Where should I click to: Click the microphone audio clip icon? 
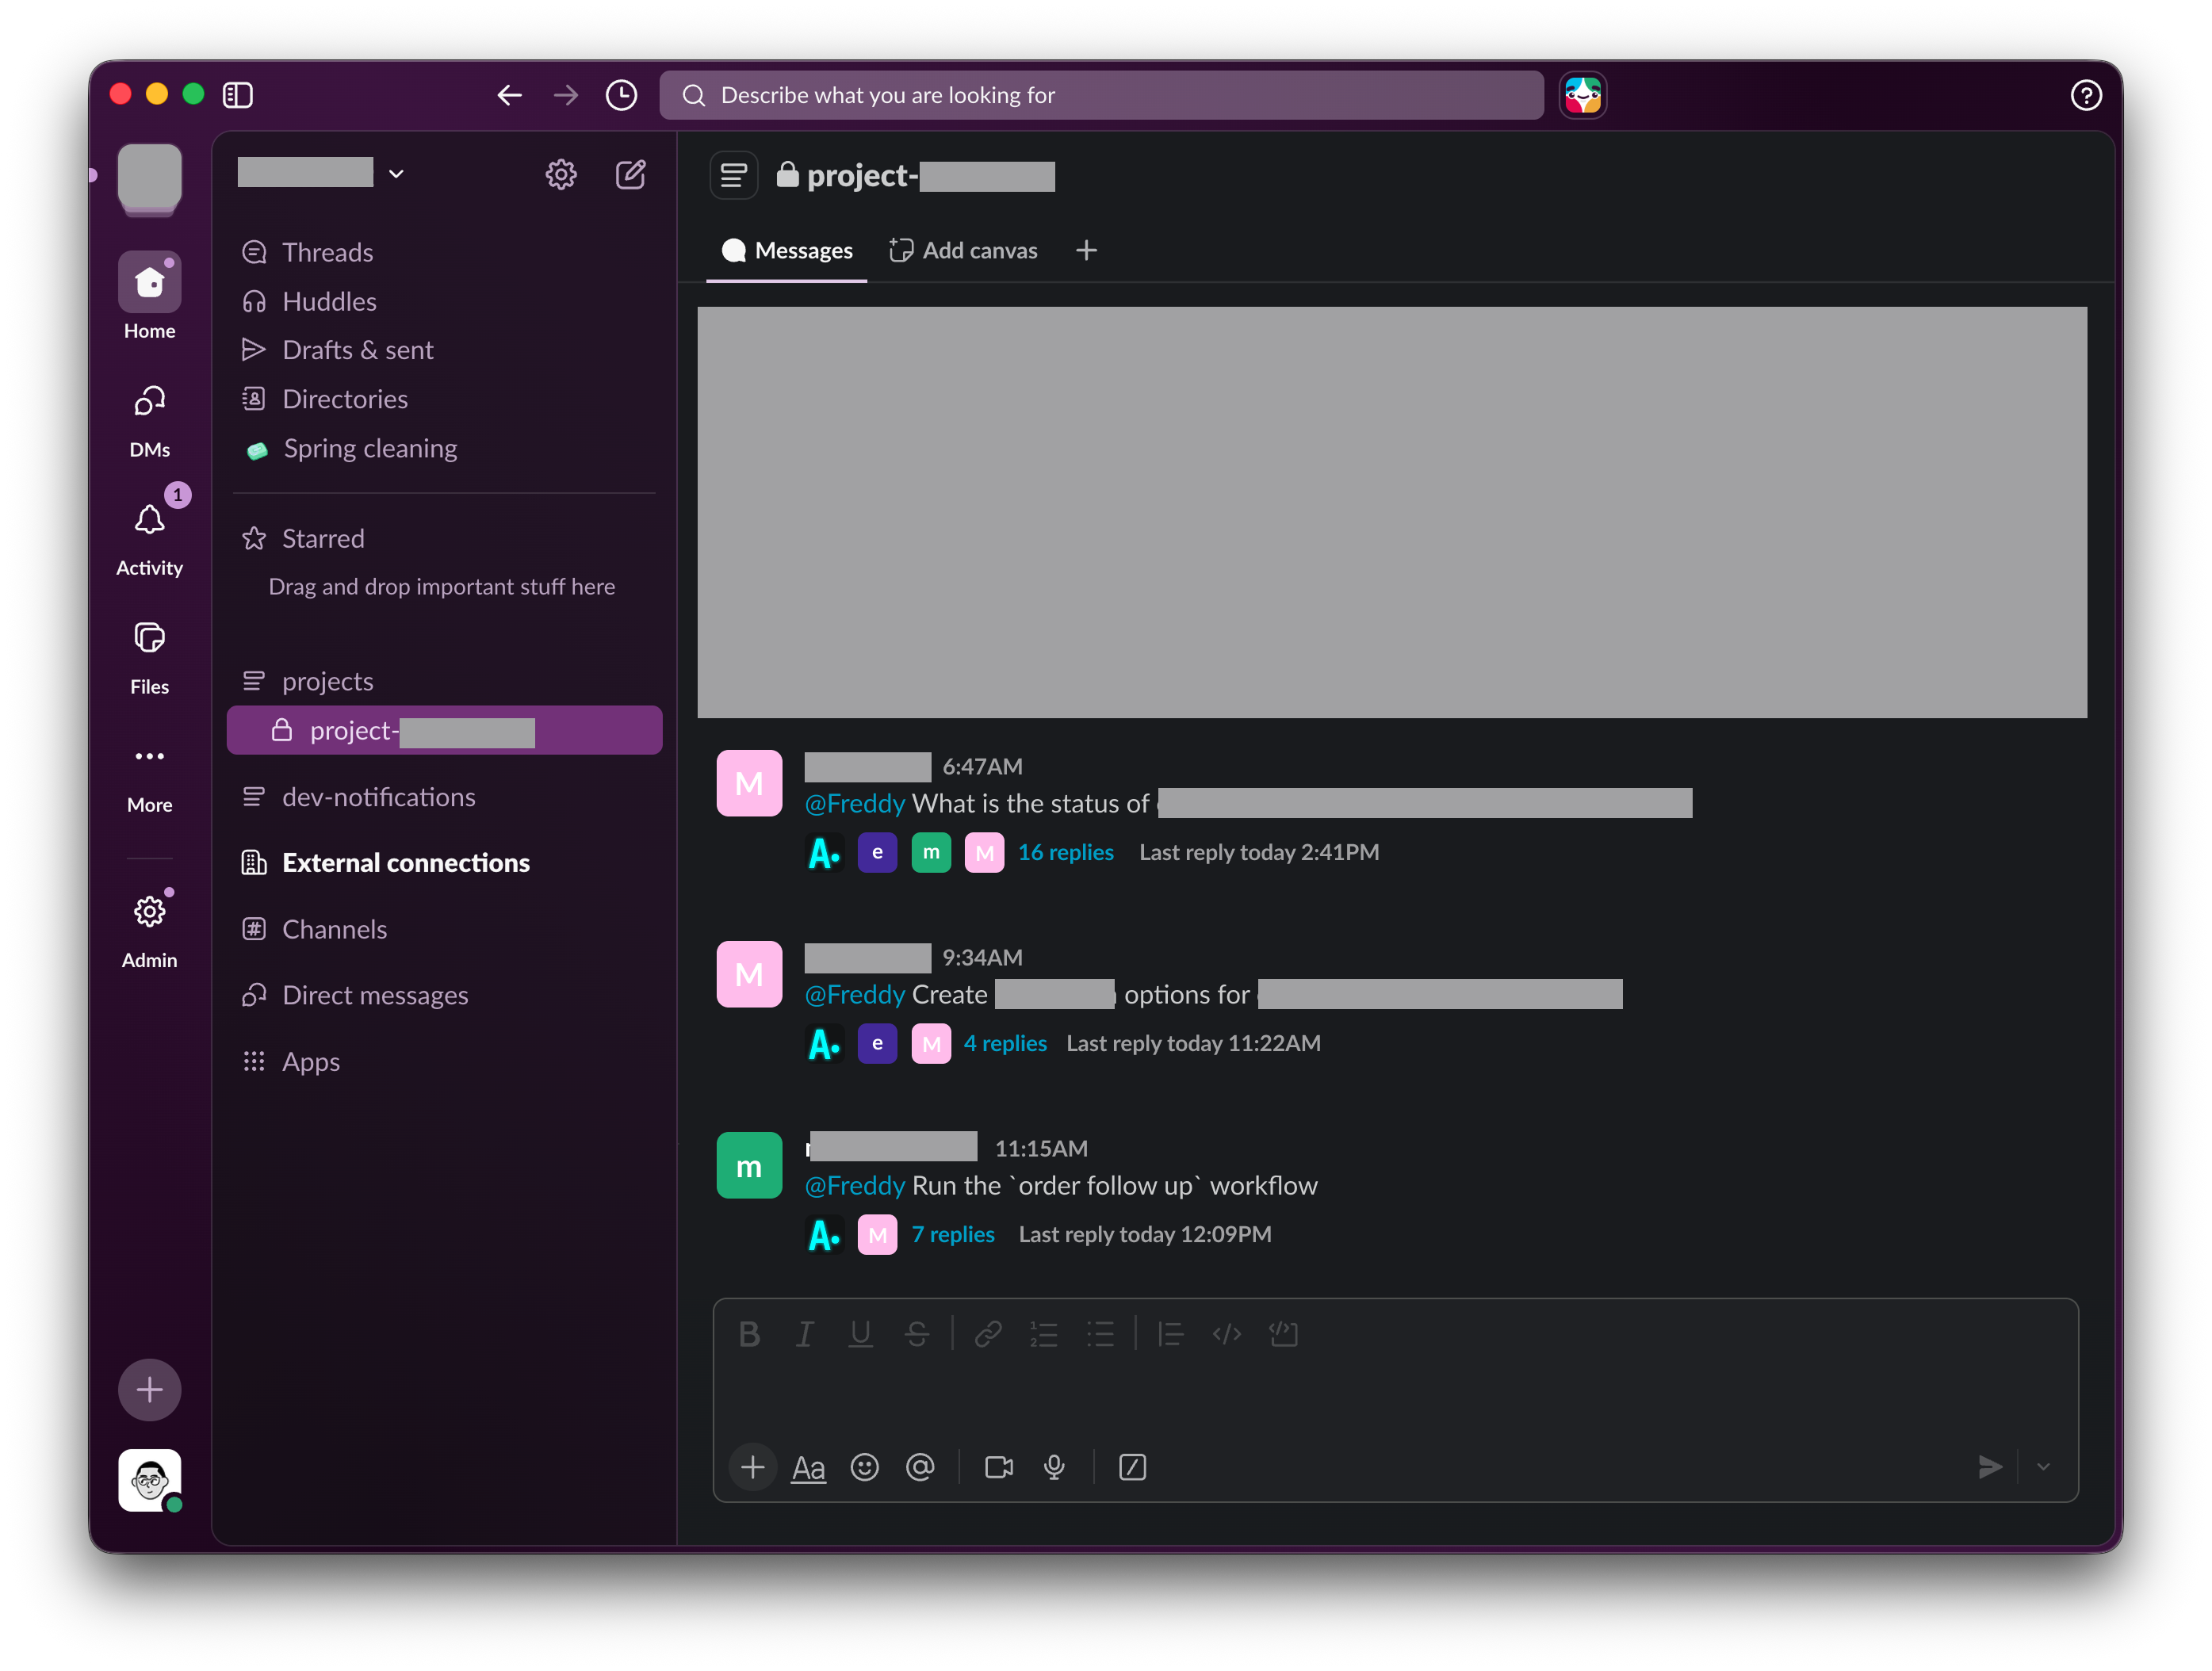coord(1054,1467)
